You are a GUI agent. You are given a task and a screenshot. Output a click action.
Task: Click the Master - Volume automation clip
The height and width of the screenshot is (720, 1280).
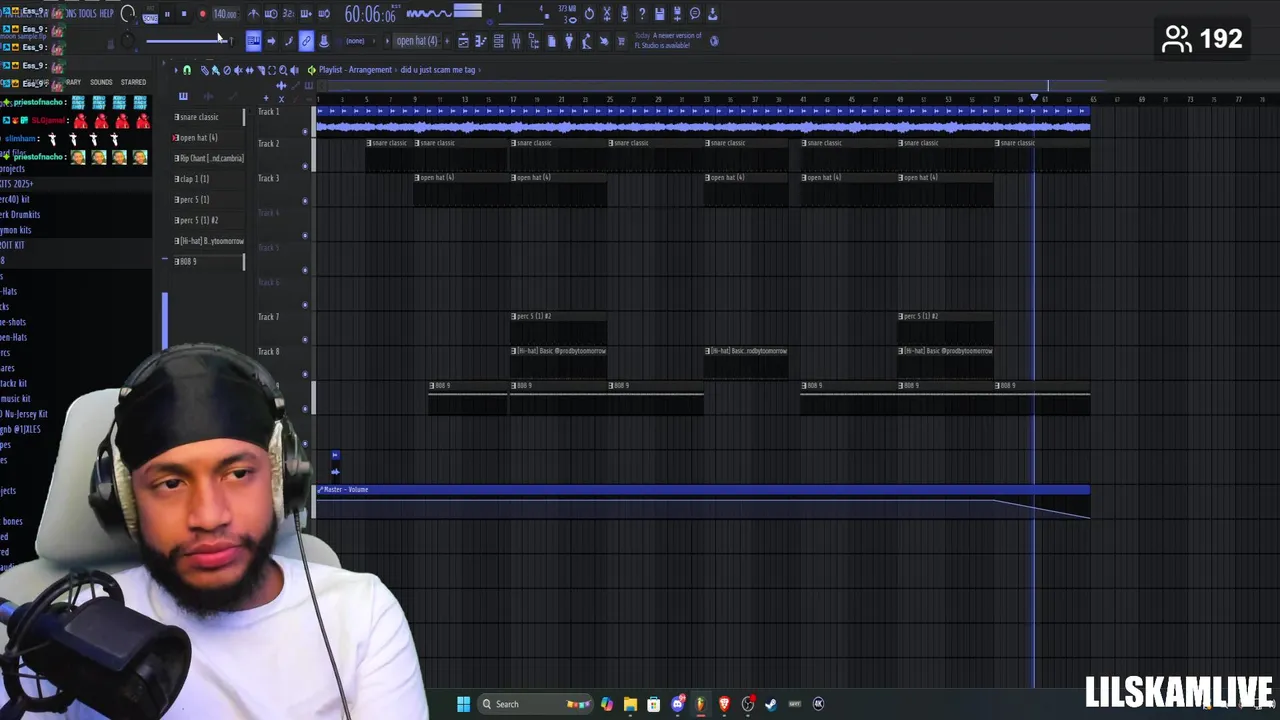[x=703, y=502]
